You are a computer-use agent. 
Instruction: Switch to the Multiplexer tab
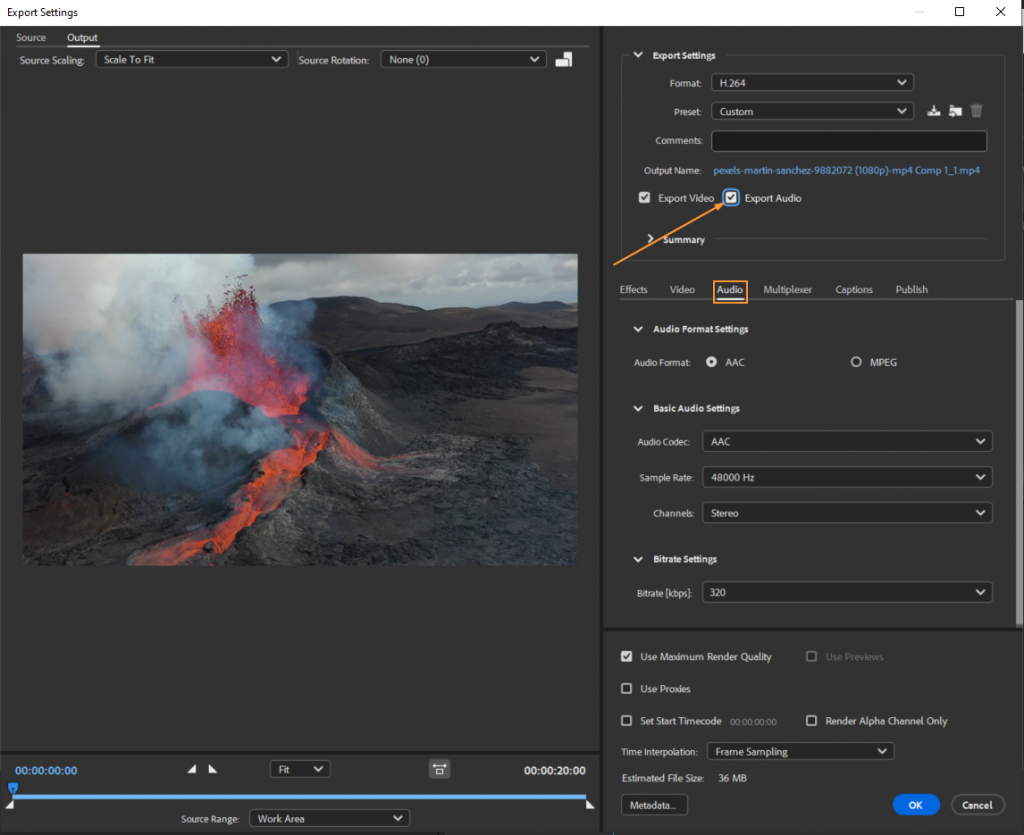pos(787,289)
